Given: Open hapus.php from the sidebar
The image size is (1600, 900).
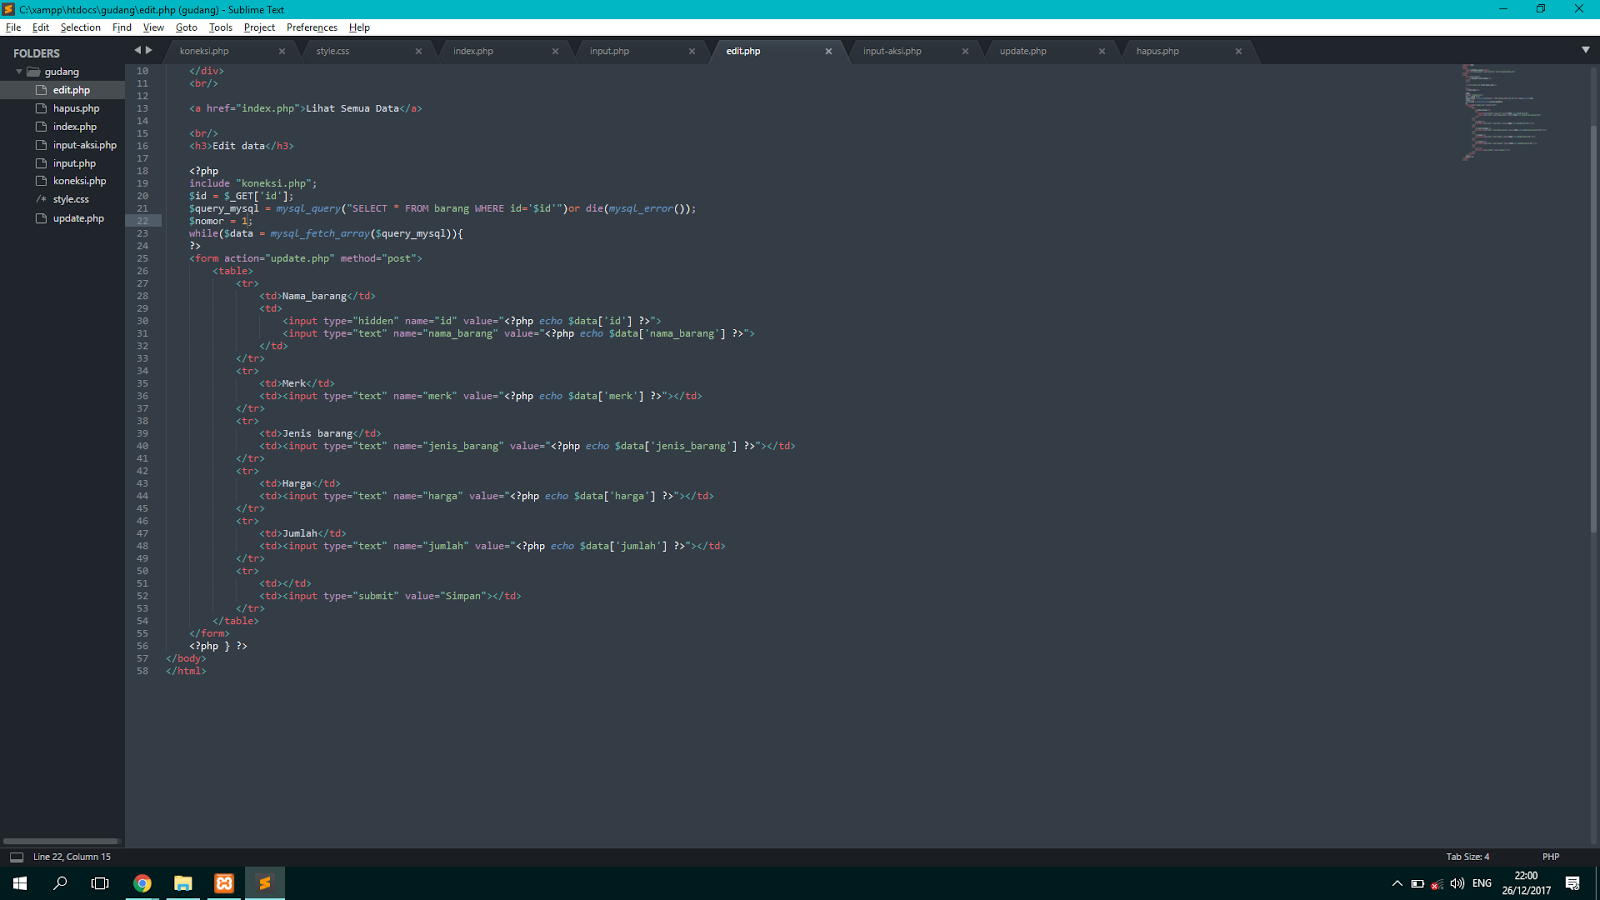Looking at the screenshot, I should (74, 108).
